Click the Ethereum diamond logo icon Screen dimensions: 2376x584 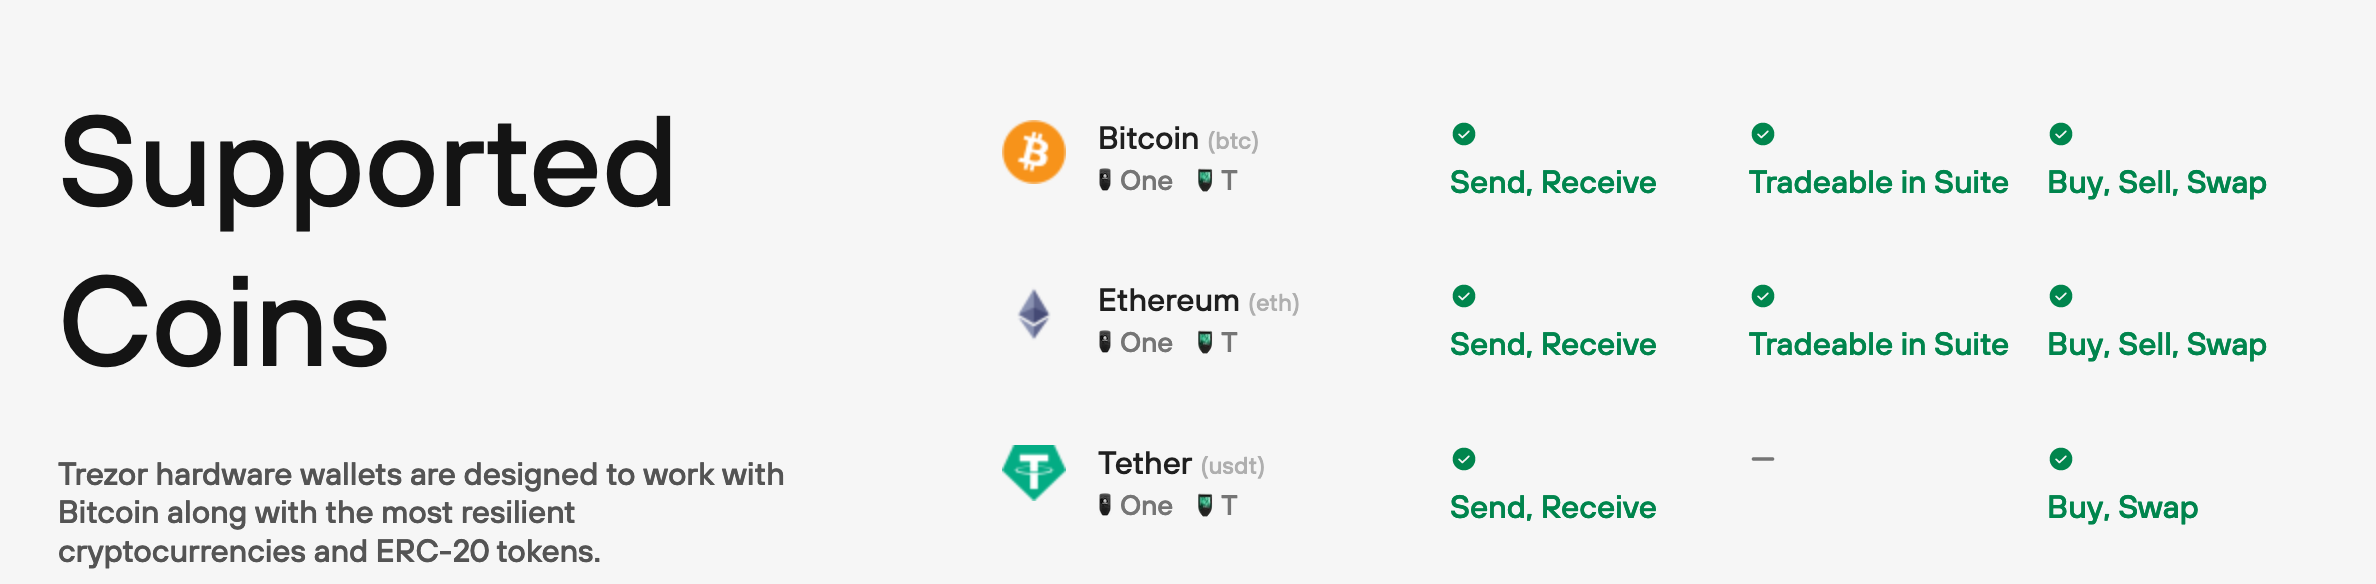tap(1034, 314)
